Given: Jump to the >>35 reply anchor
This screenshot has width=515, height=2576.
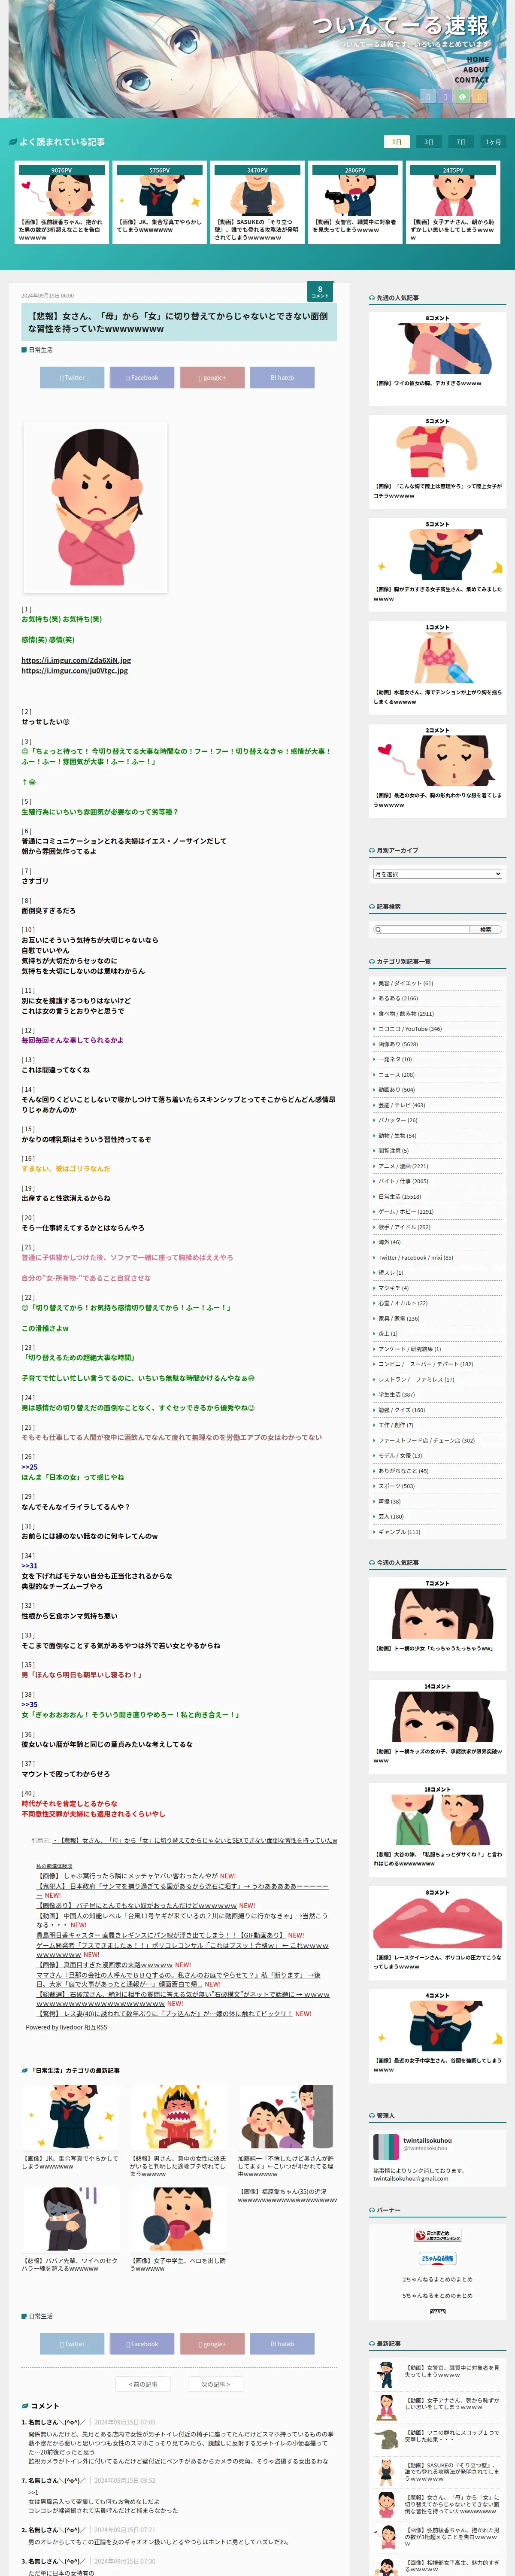Looking at the screenshot, I should point(30,1704).
